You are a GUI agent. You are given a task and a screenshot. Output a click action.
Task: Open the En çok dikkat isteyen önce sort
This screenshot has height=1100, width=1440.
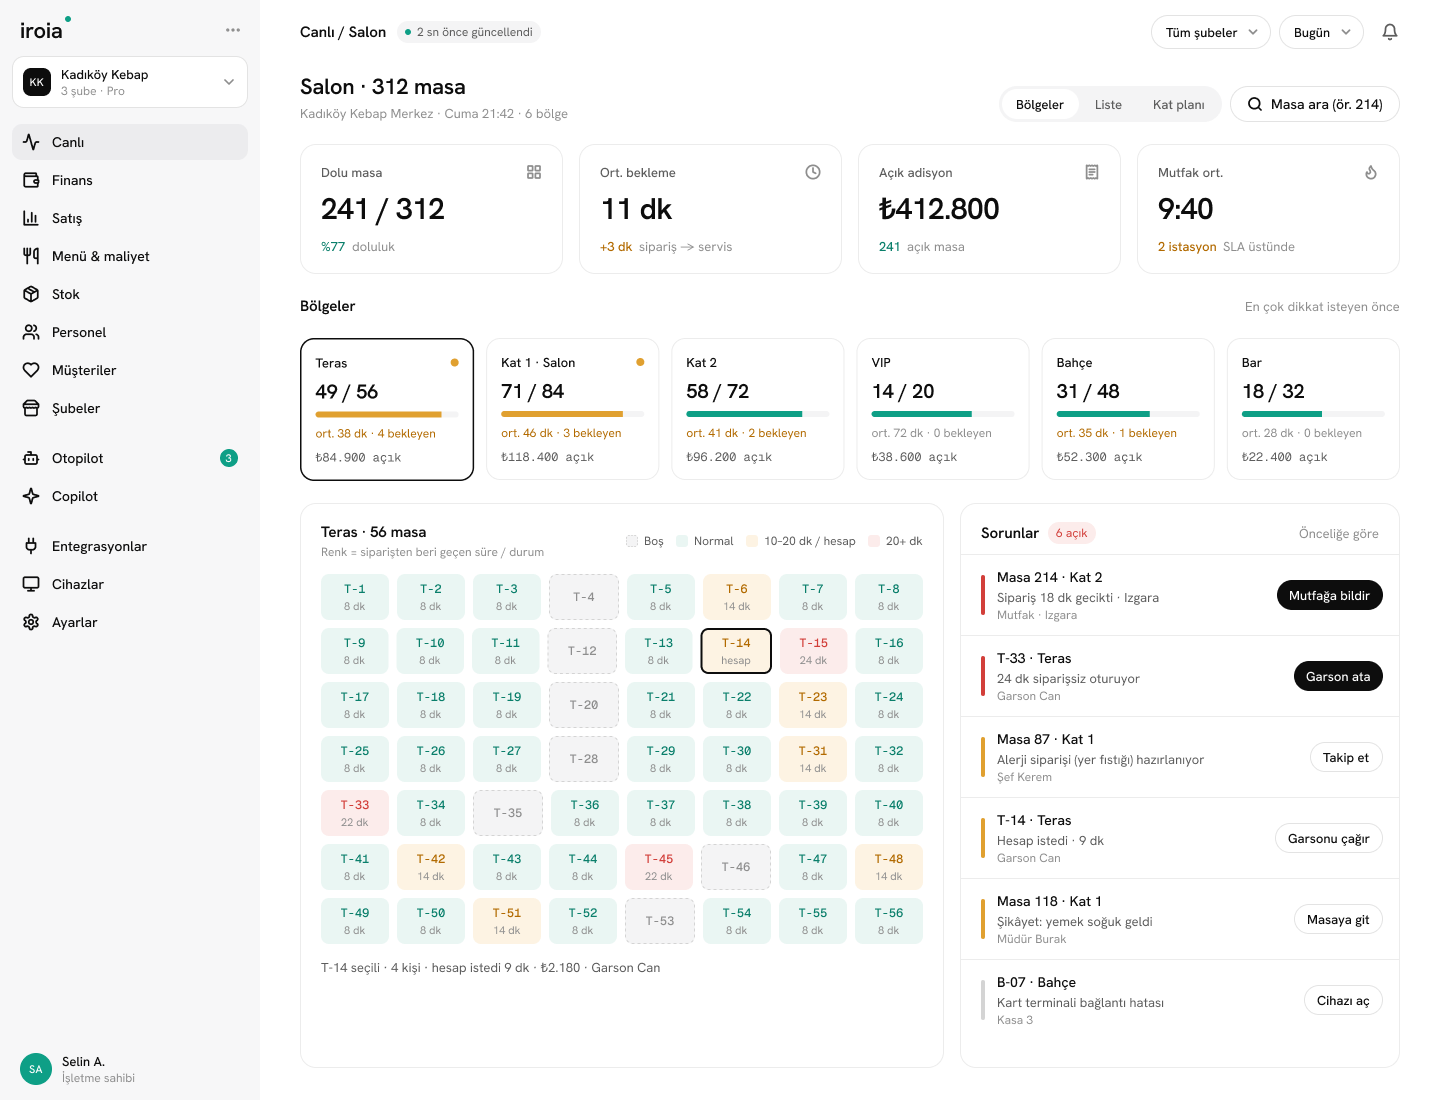1322,307
